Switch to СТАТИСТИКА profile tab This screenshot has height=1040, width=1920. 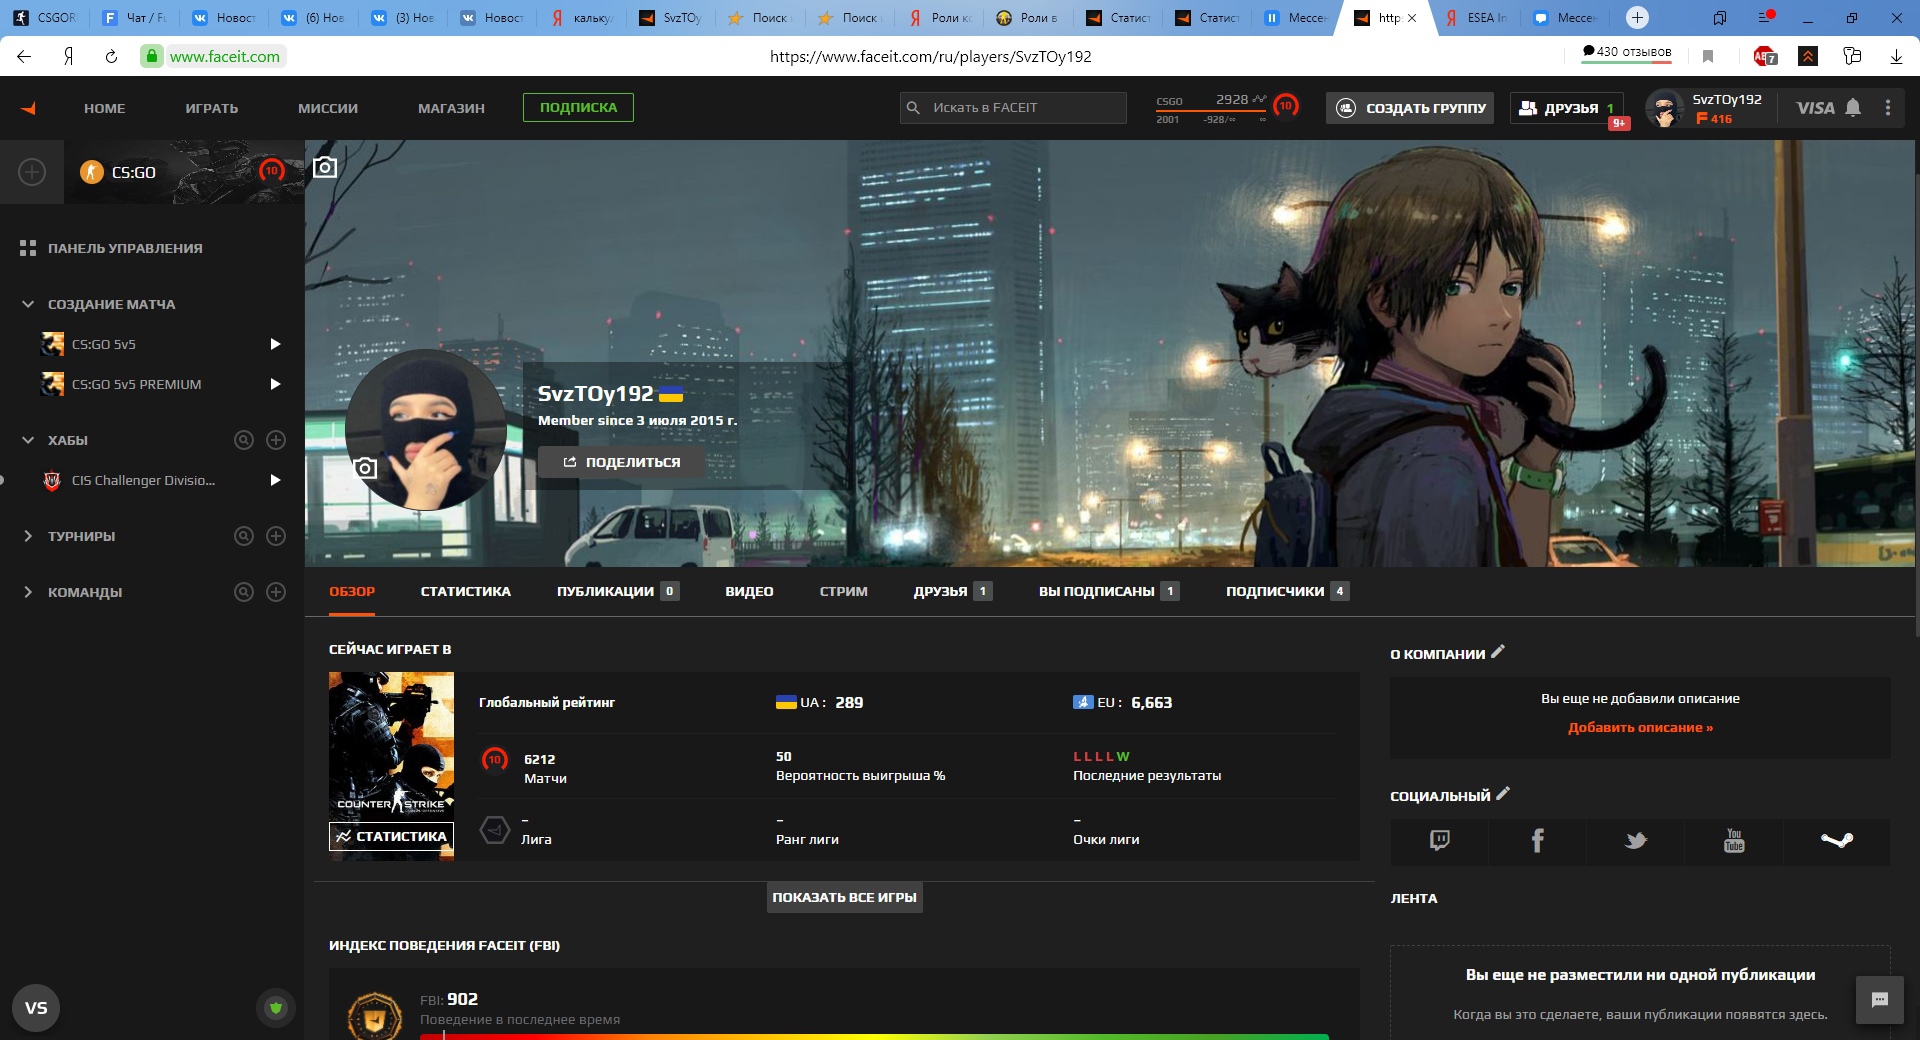(466, 591)
